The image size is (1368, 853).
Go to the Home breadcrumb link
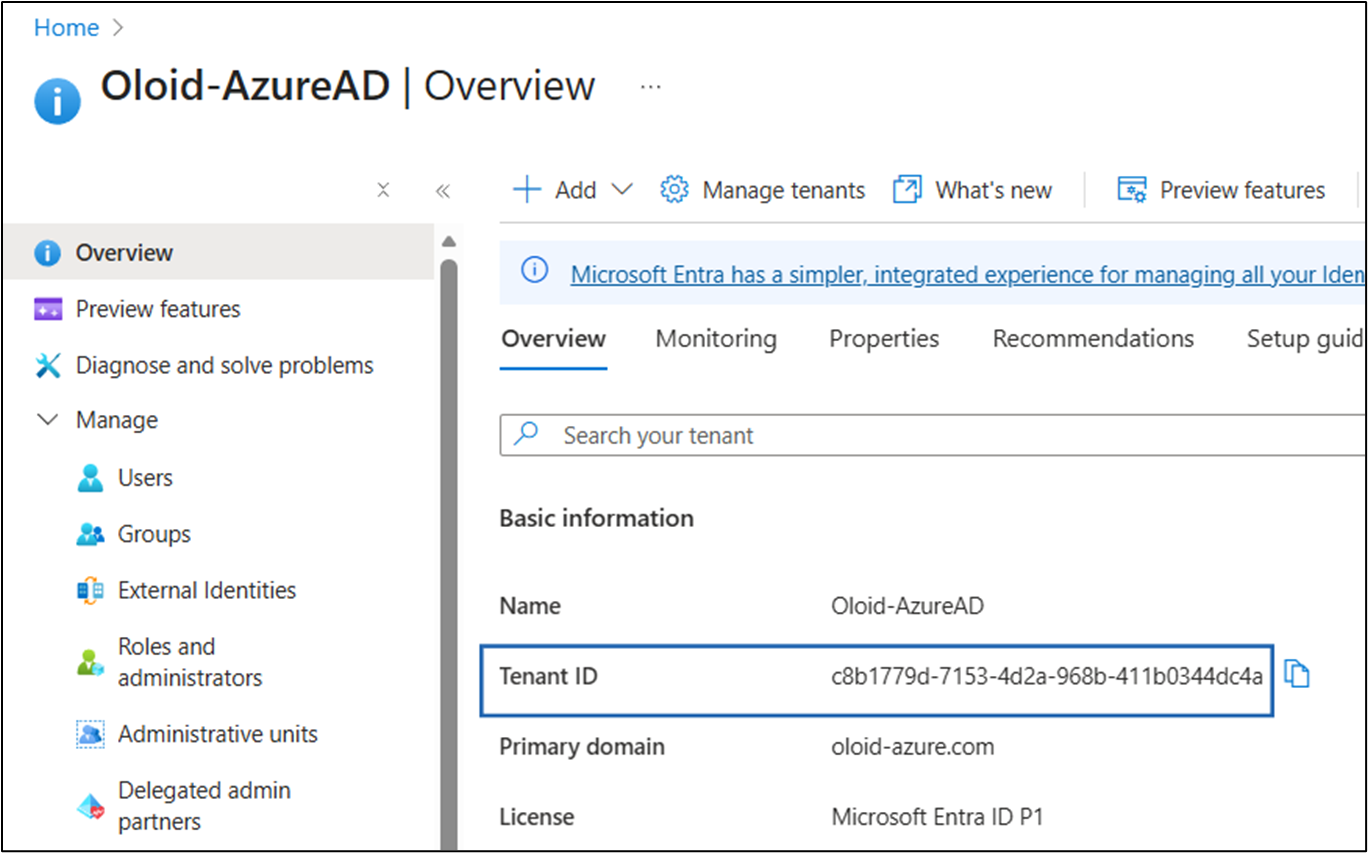pos(66,28)
